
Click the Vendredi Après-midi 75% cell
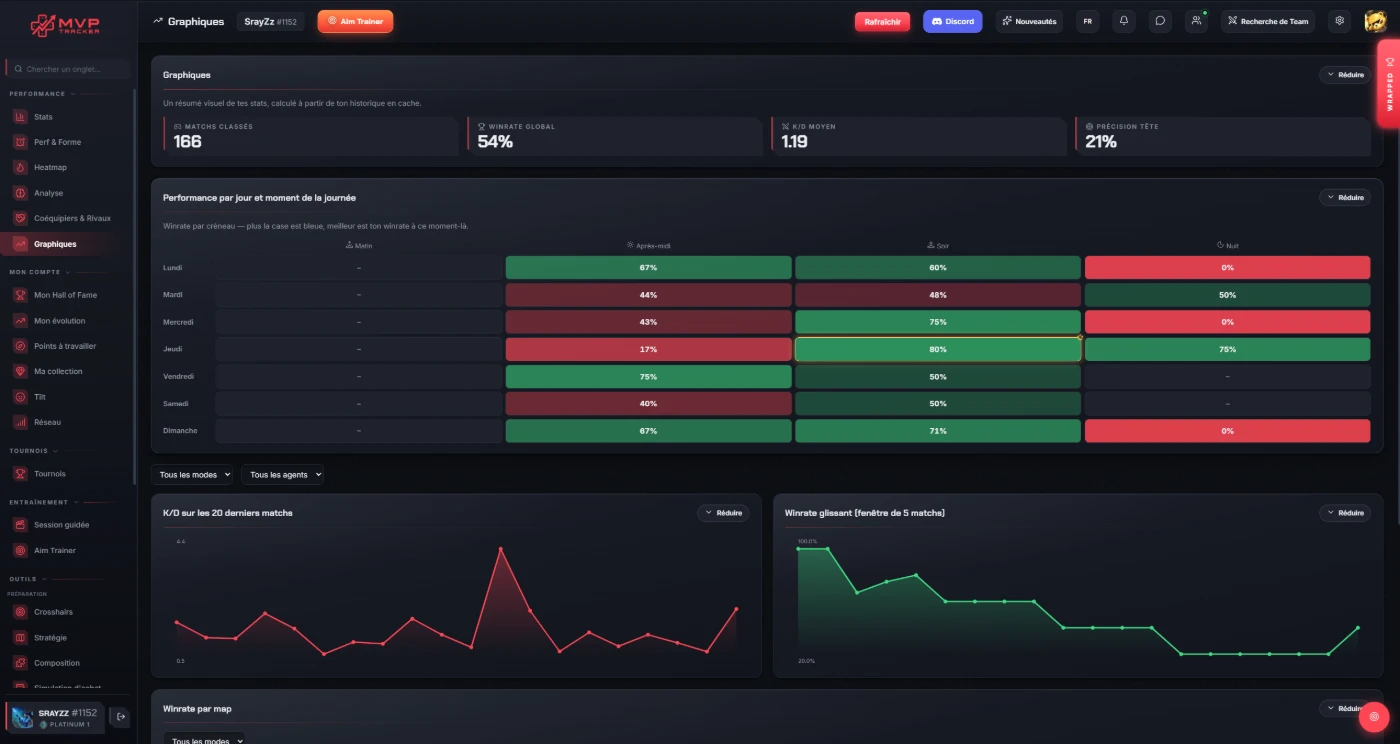click(649, 376)
